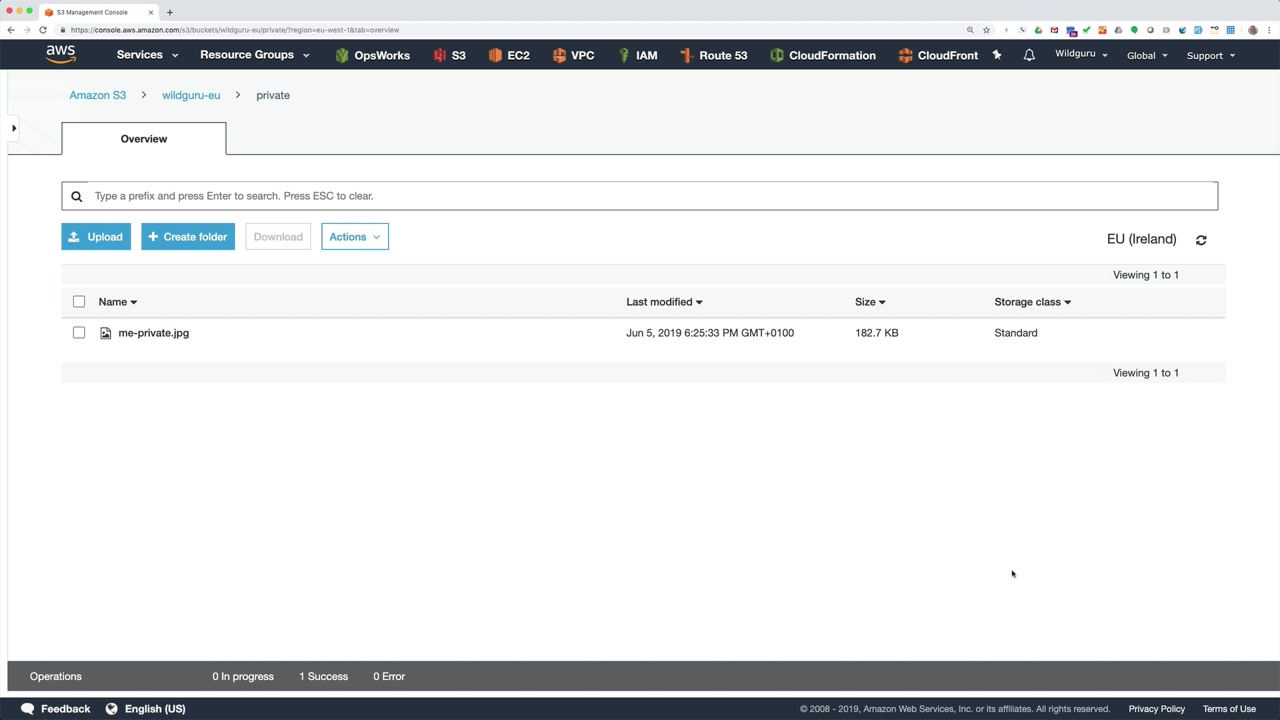Open the Terms of Use link
Viewport: 1280px width, 720px height.
click(x=1229, y=709)
